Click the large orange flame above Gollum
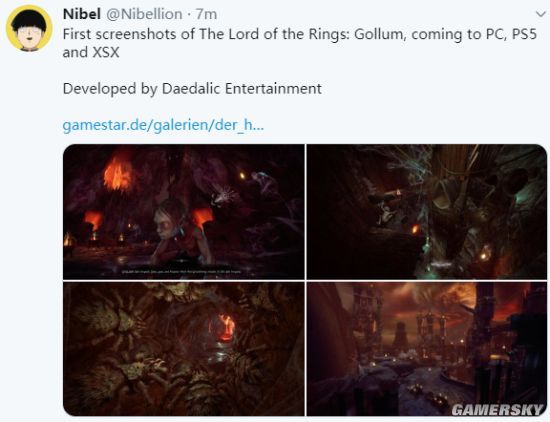550x422 pixels. point(118,173)
